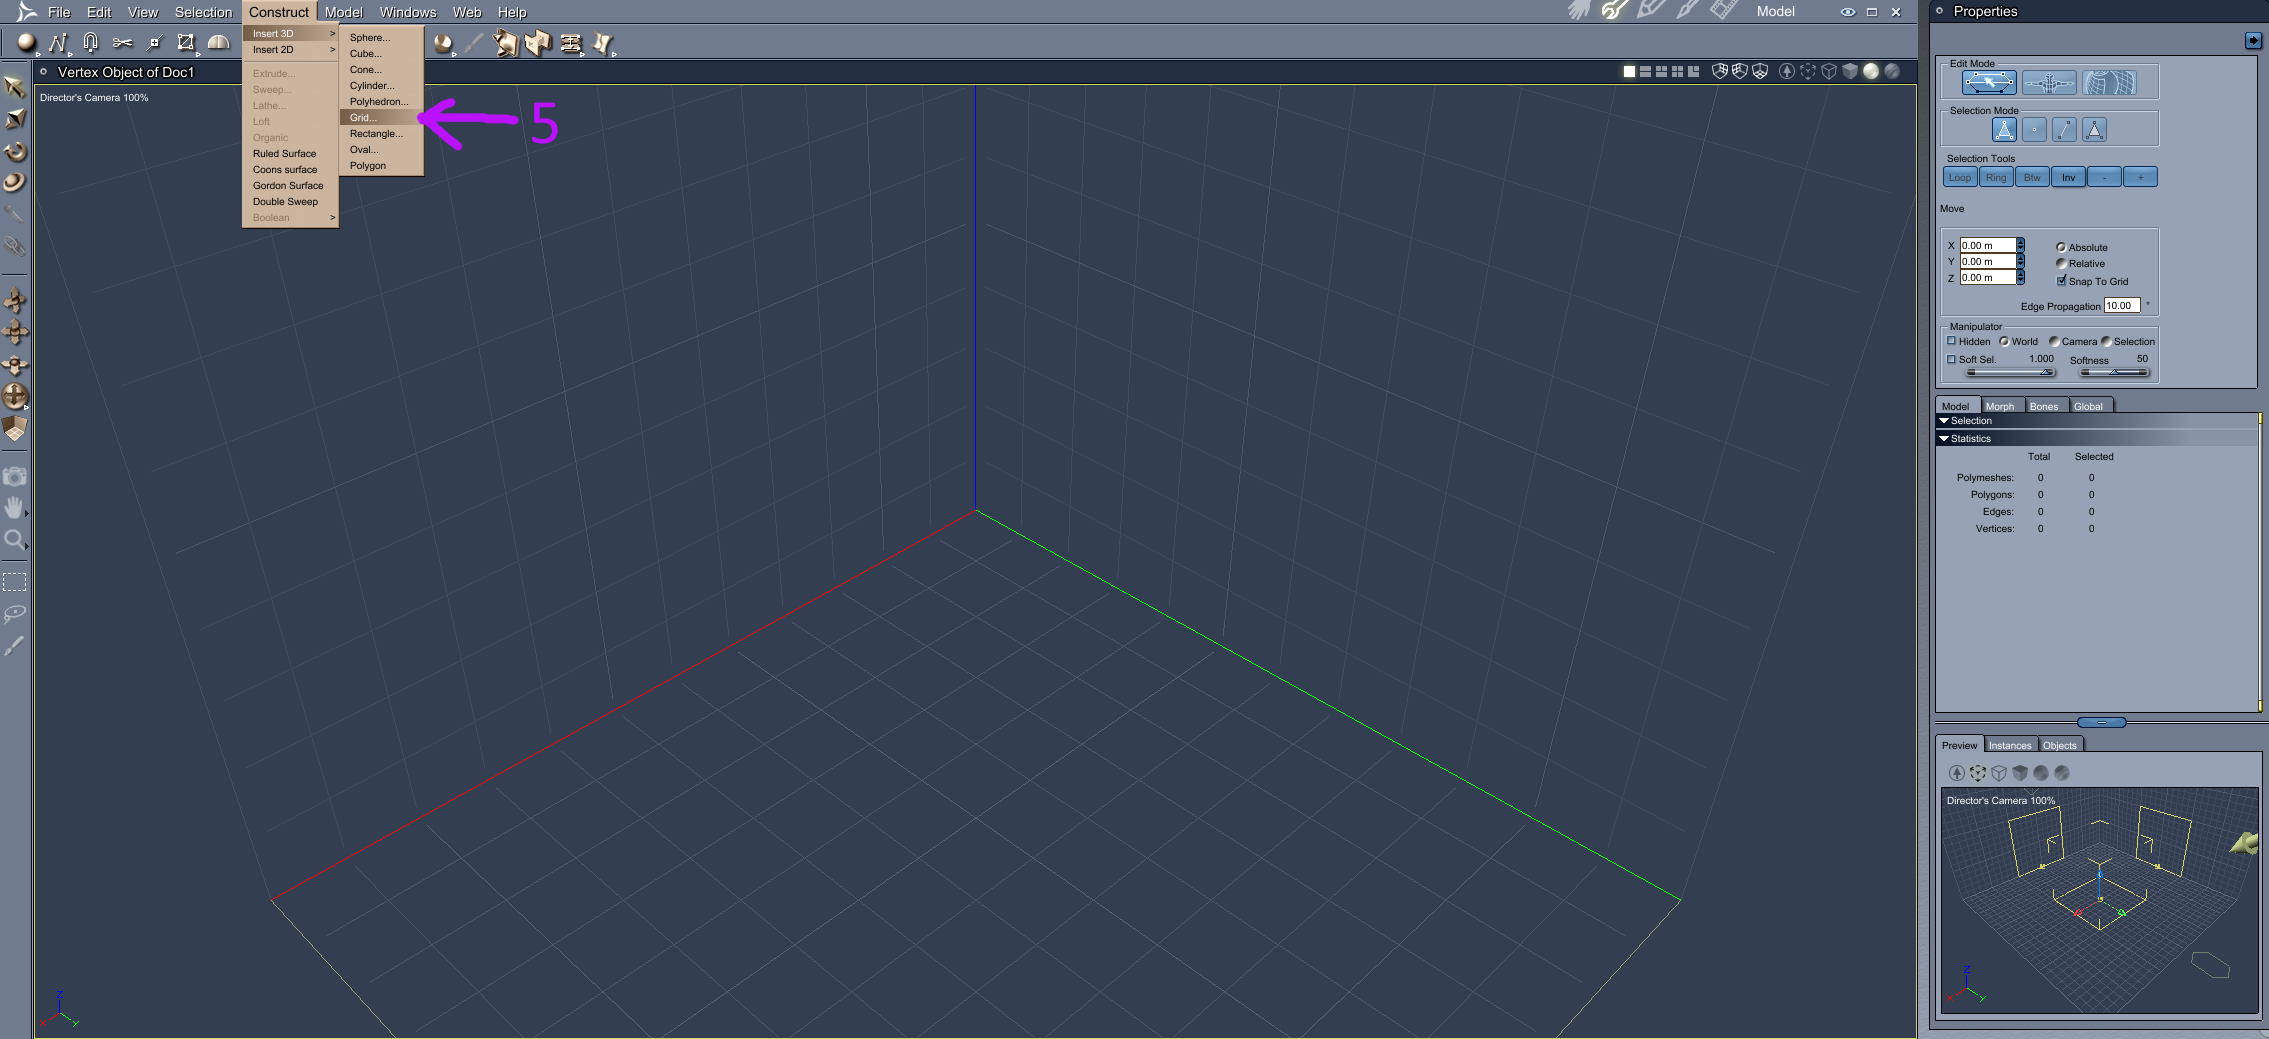
Task: Click the Loop selection button
Action: click(1960, 177)
